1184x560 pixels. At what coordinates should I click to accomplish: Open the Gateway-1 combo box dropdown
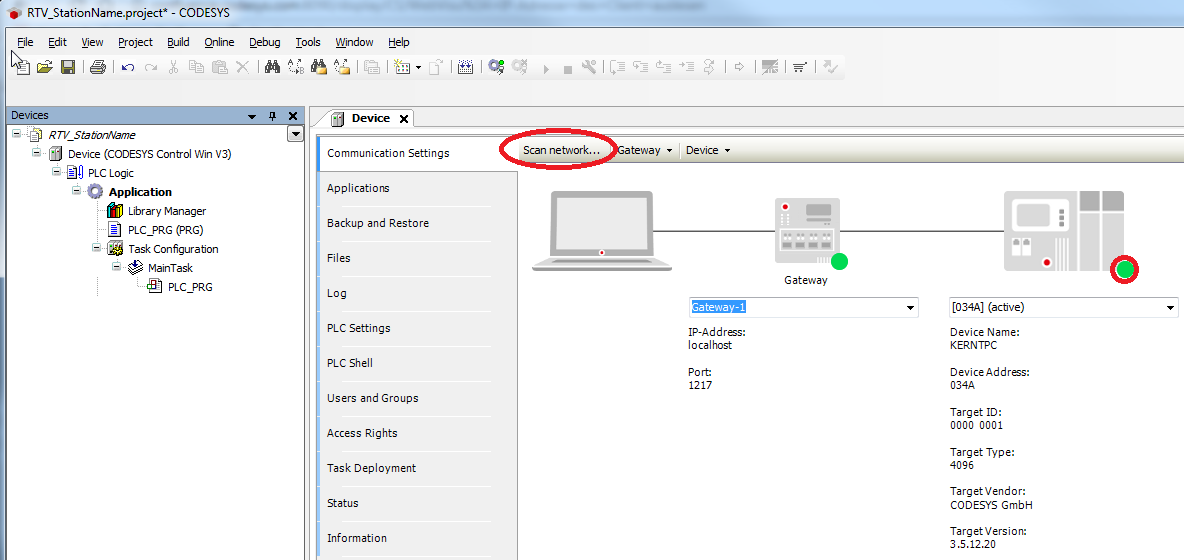pyautogui.click(x=910, y=308)
